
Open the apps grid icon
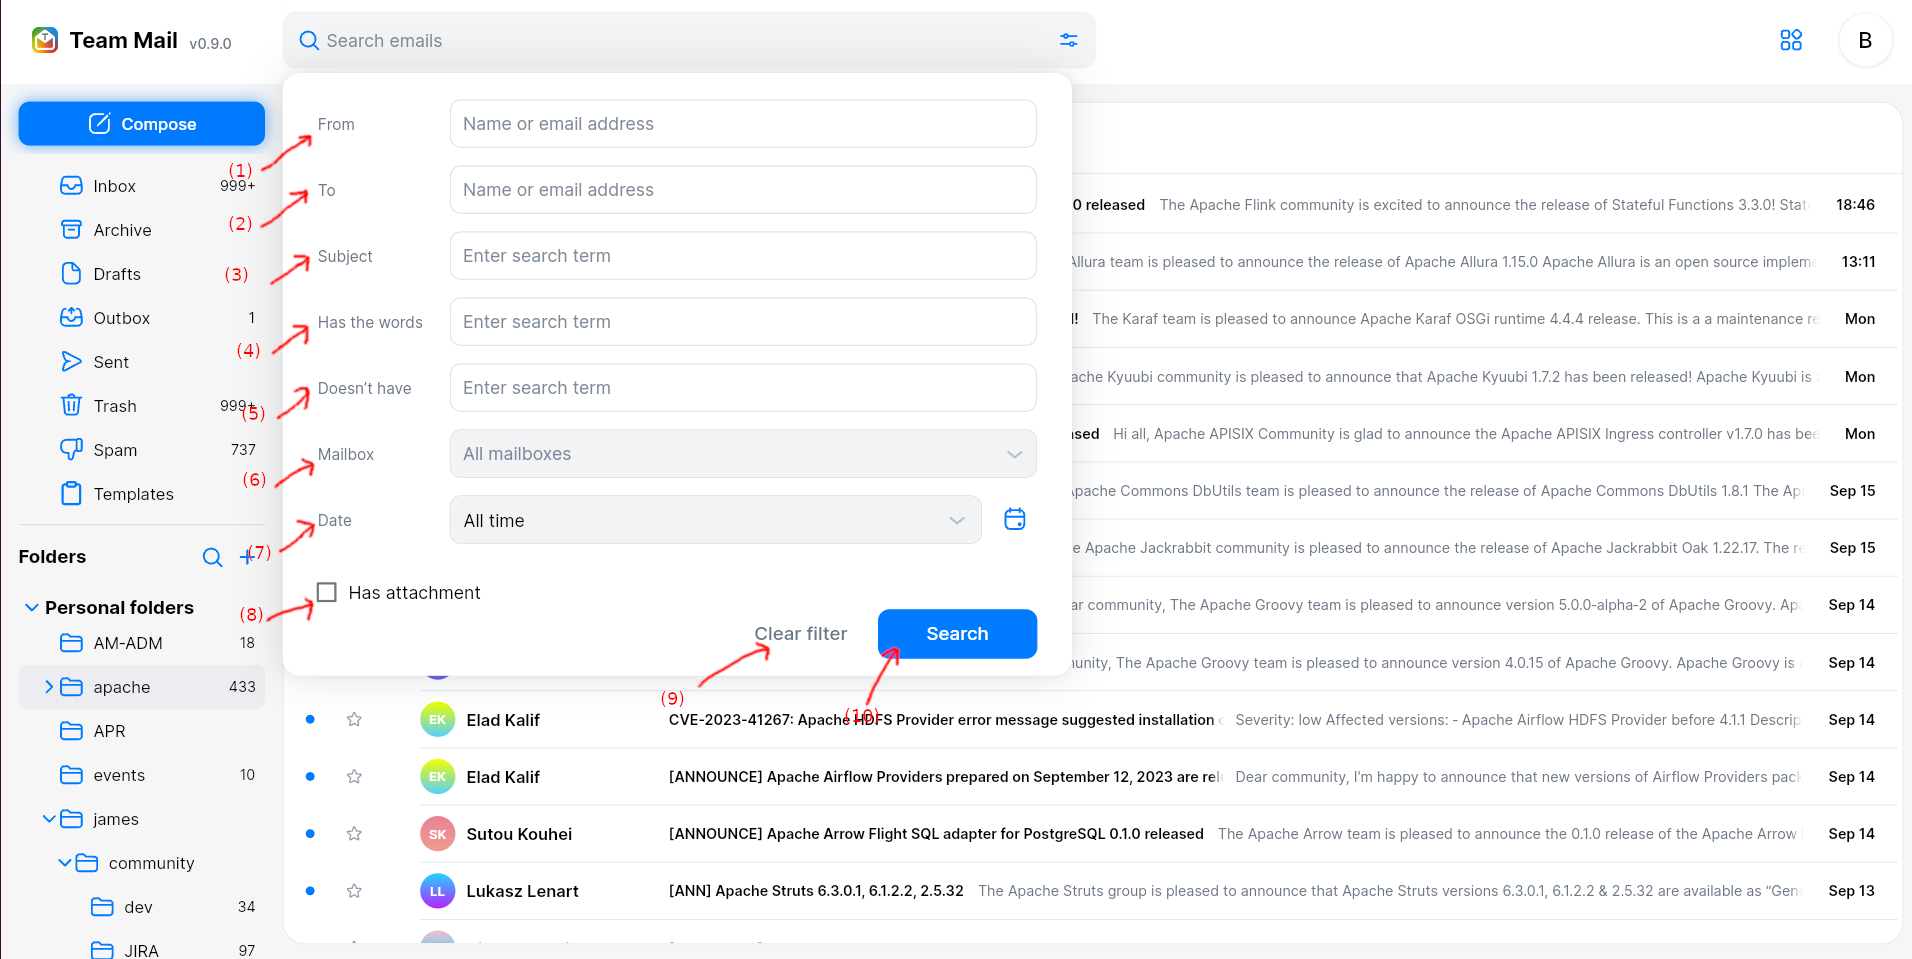point(1791,40)
